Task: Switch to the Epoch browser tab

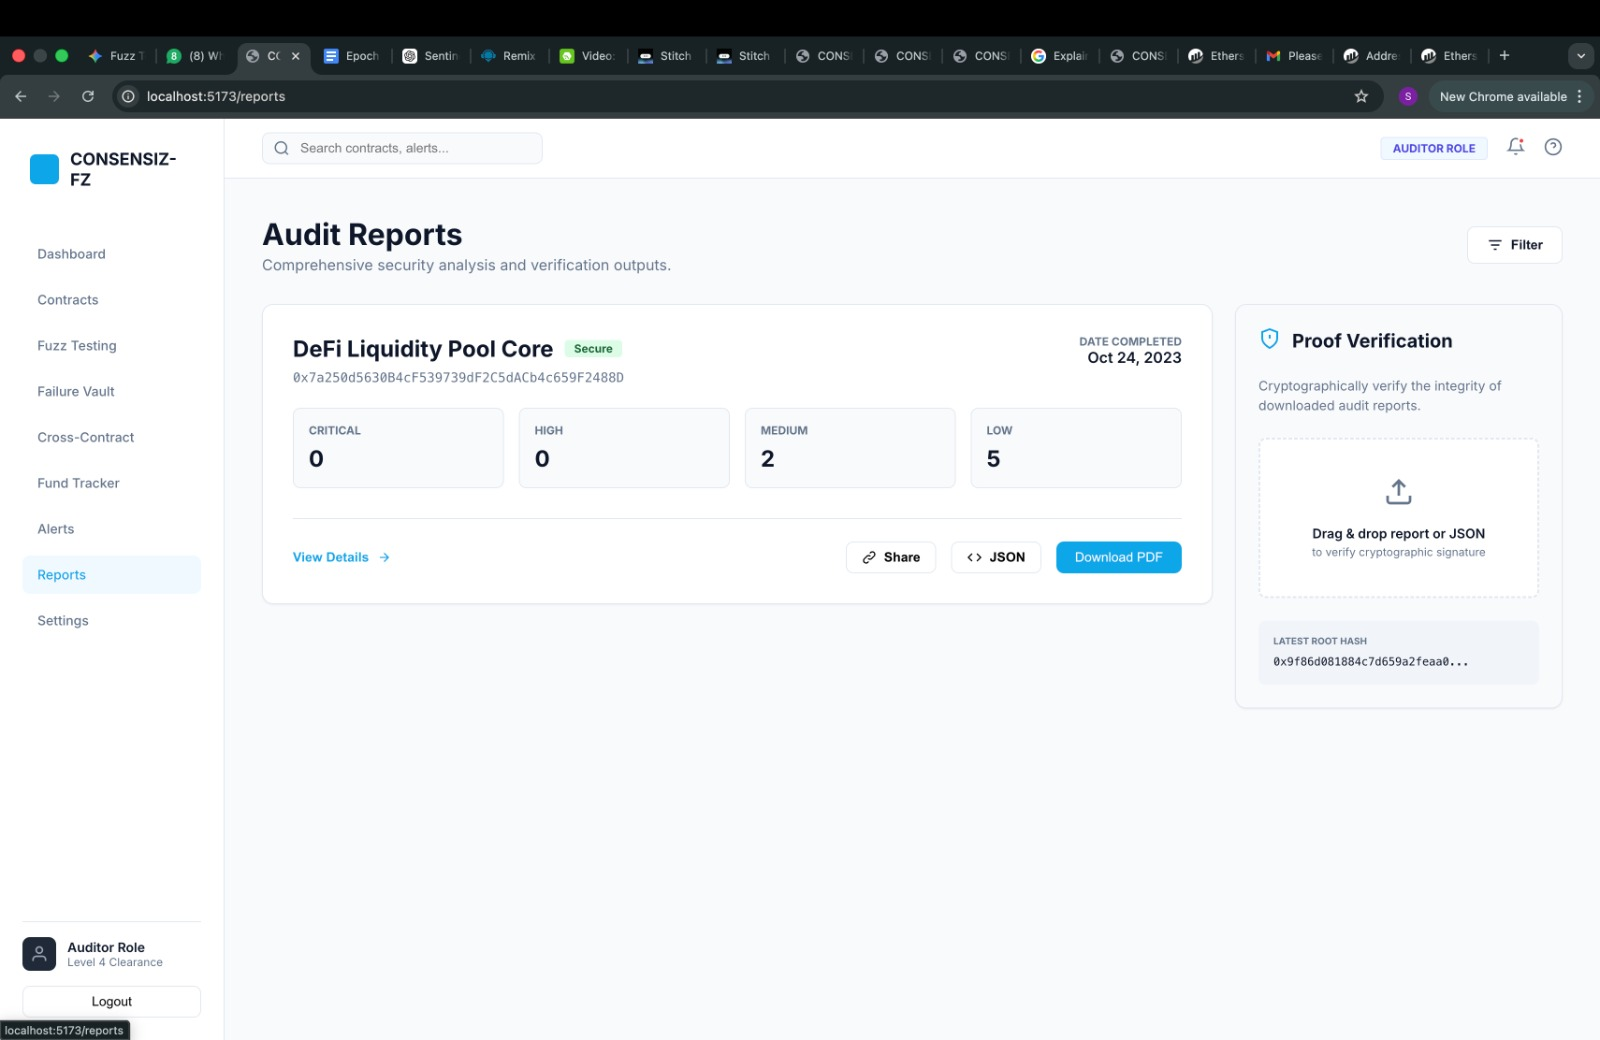Action: (x=352, y=56)
